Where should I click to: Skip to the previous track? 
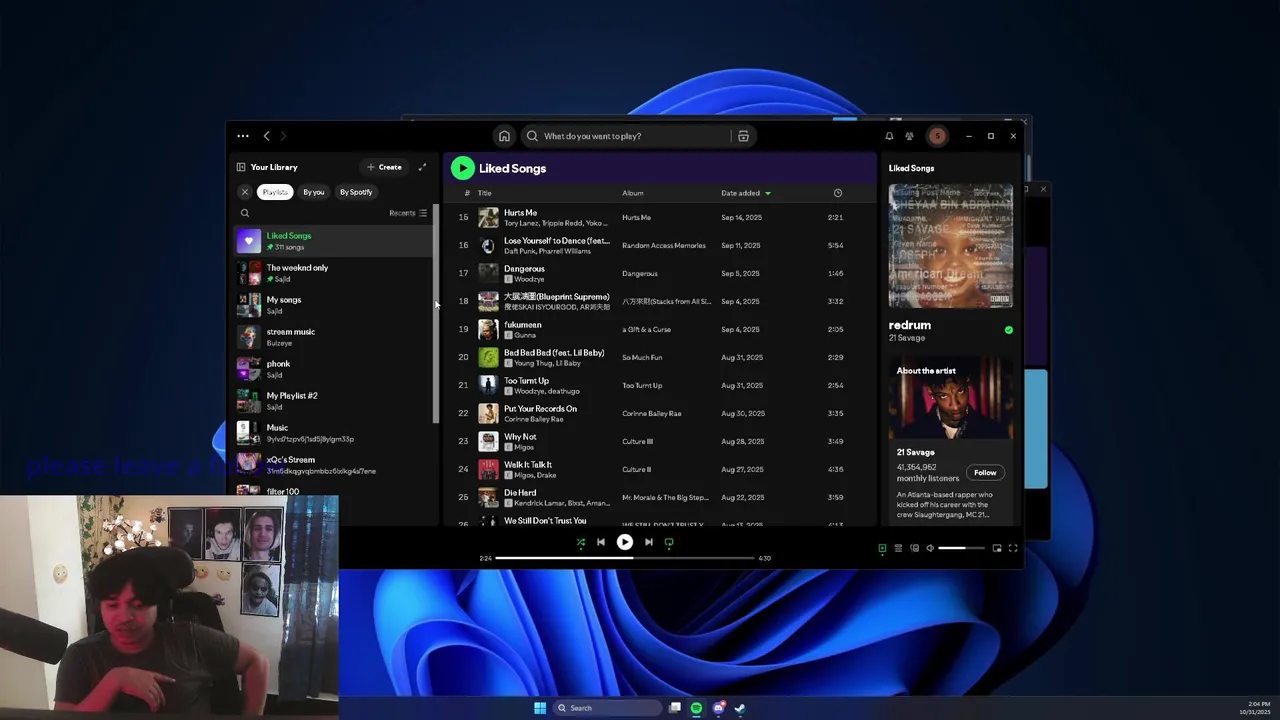pyautogui.click(x=601, y=542)
